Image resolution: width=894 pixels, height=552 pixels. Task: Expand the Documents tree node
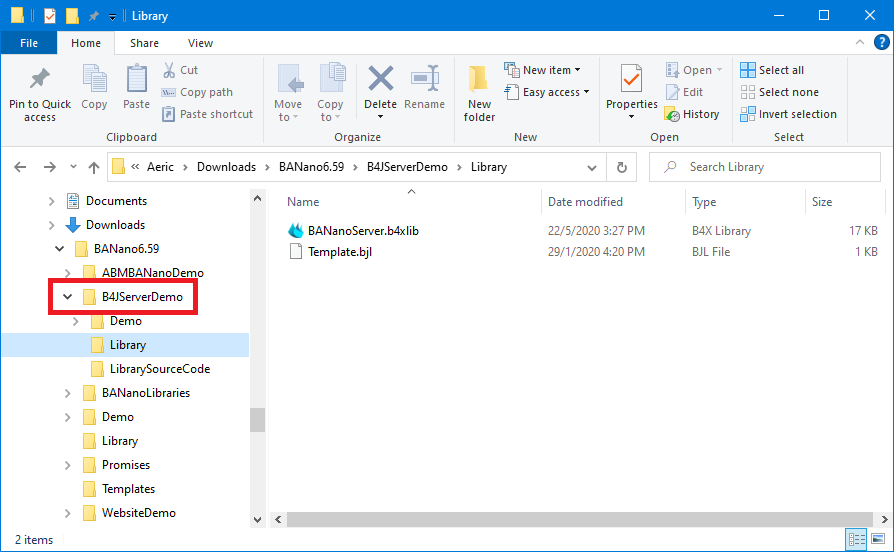coord(51,201)
